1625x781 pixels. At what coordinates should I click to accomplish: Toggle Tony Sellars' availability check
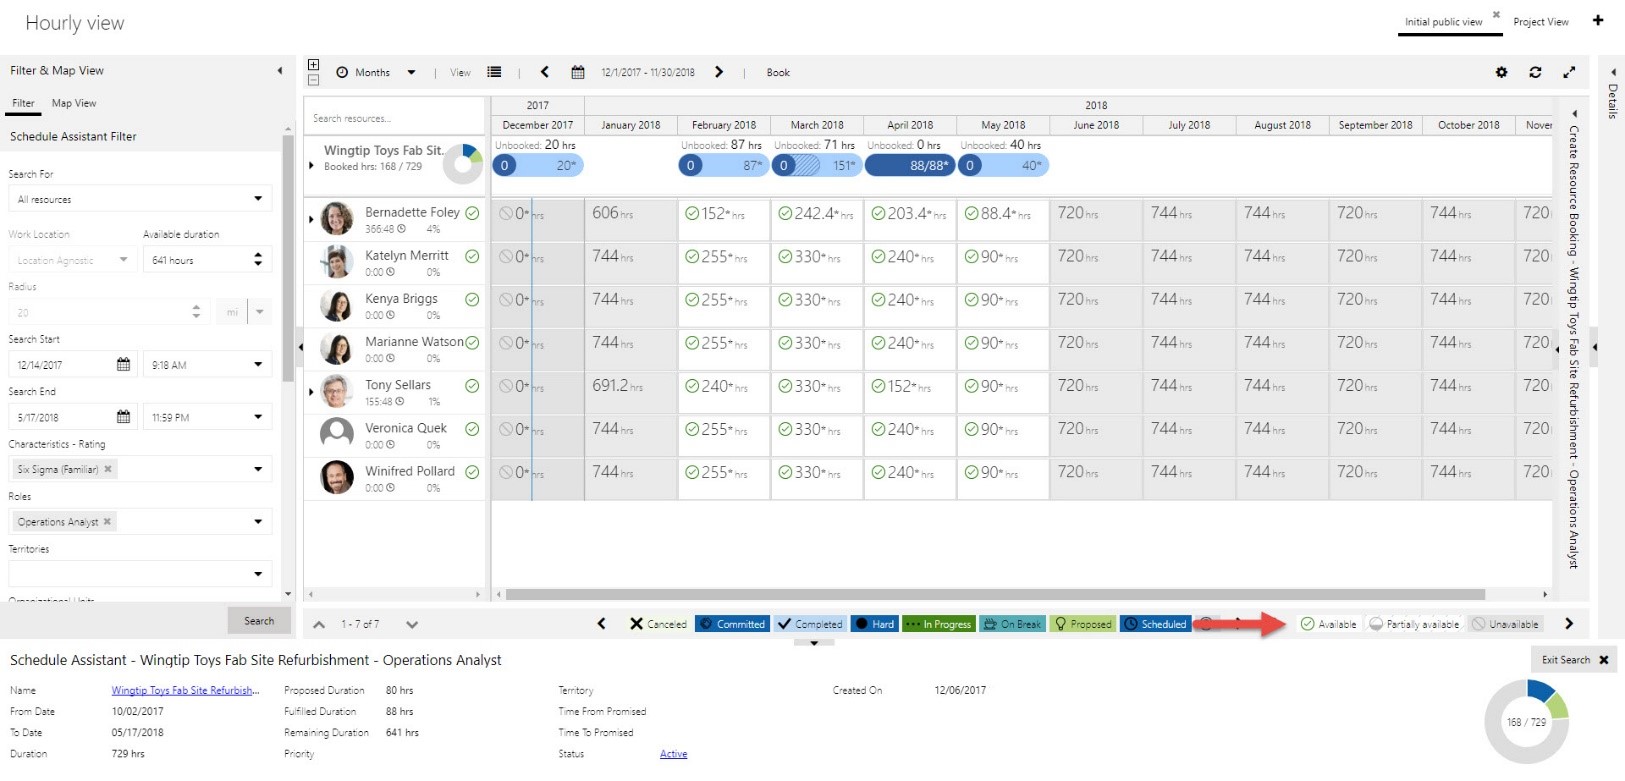coord(472,386)
